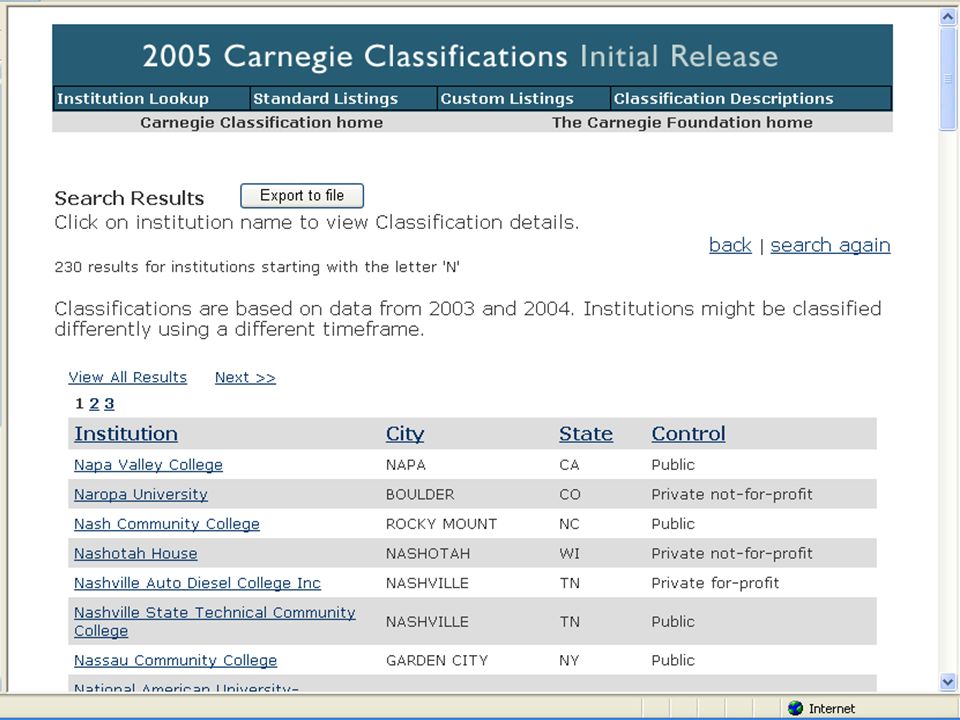Viewport: 960px width, 720px height.
Task: Click the scrollbar up arrow
Action: pos(948,17)
